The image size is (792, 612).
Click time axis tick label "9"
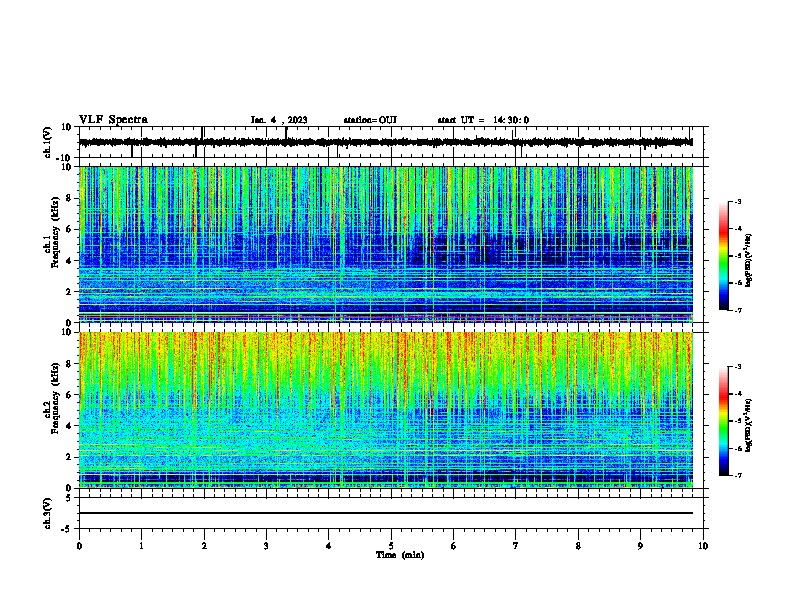(640, 546)
